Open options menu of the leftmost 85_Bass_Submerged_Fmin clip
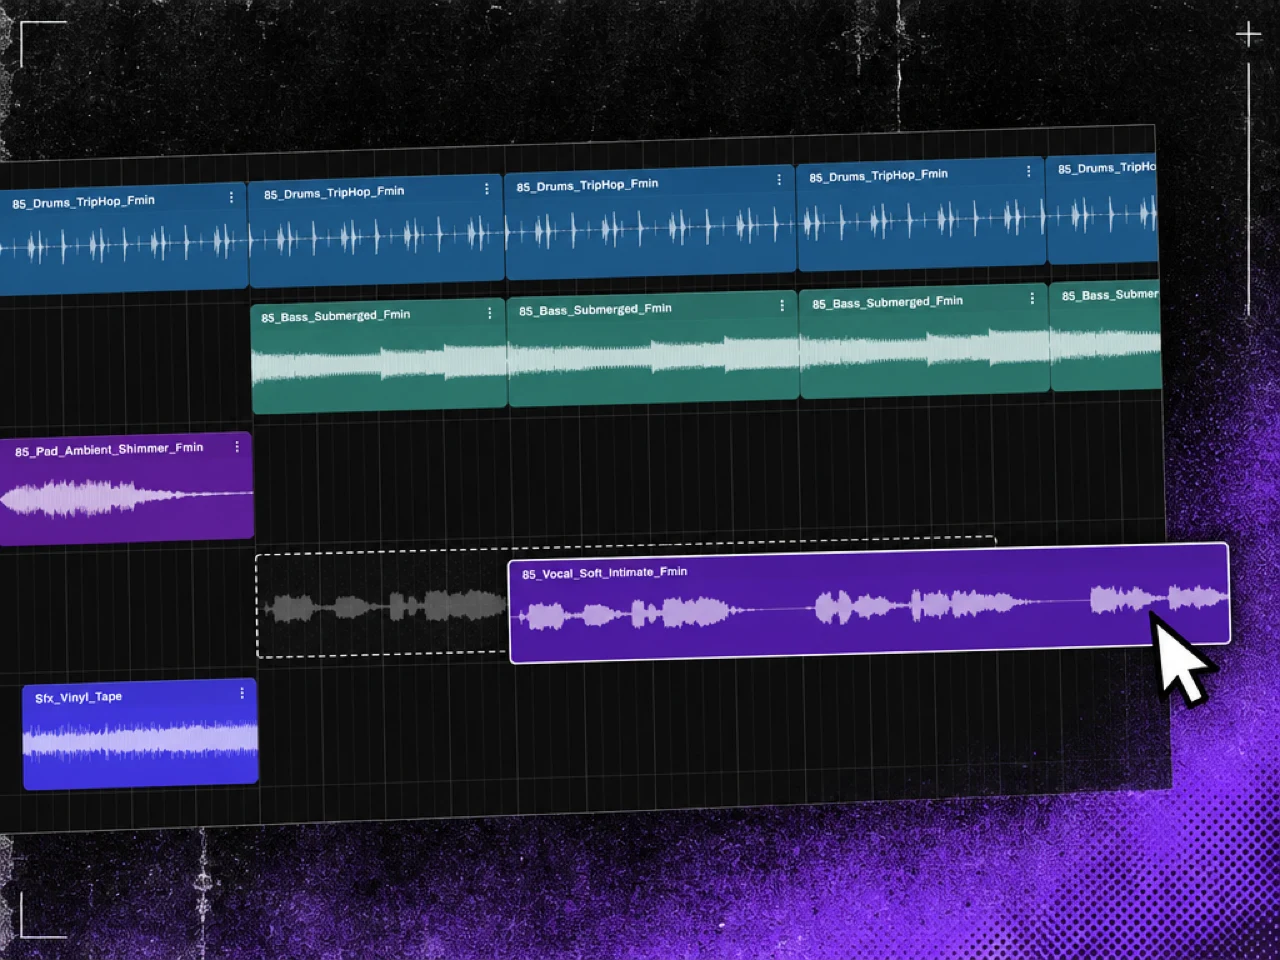The height and width of the screenshot is (960, 1280). click(x=489, y=313)
